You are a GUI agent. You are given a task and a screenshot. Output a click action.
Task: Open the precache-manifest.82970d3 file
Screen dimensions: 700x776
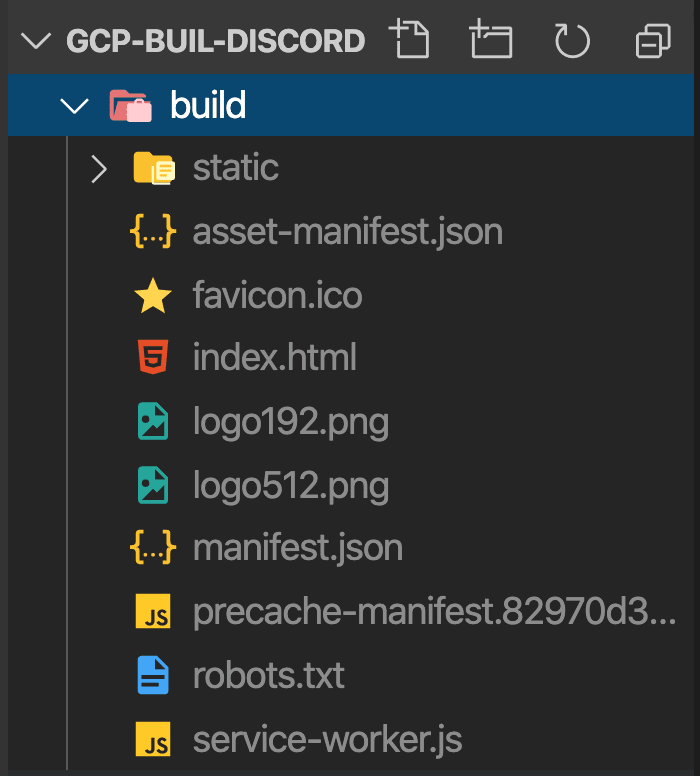[x=434, y=612]
